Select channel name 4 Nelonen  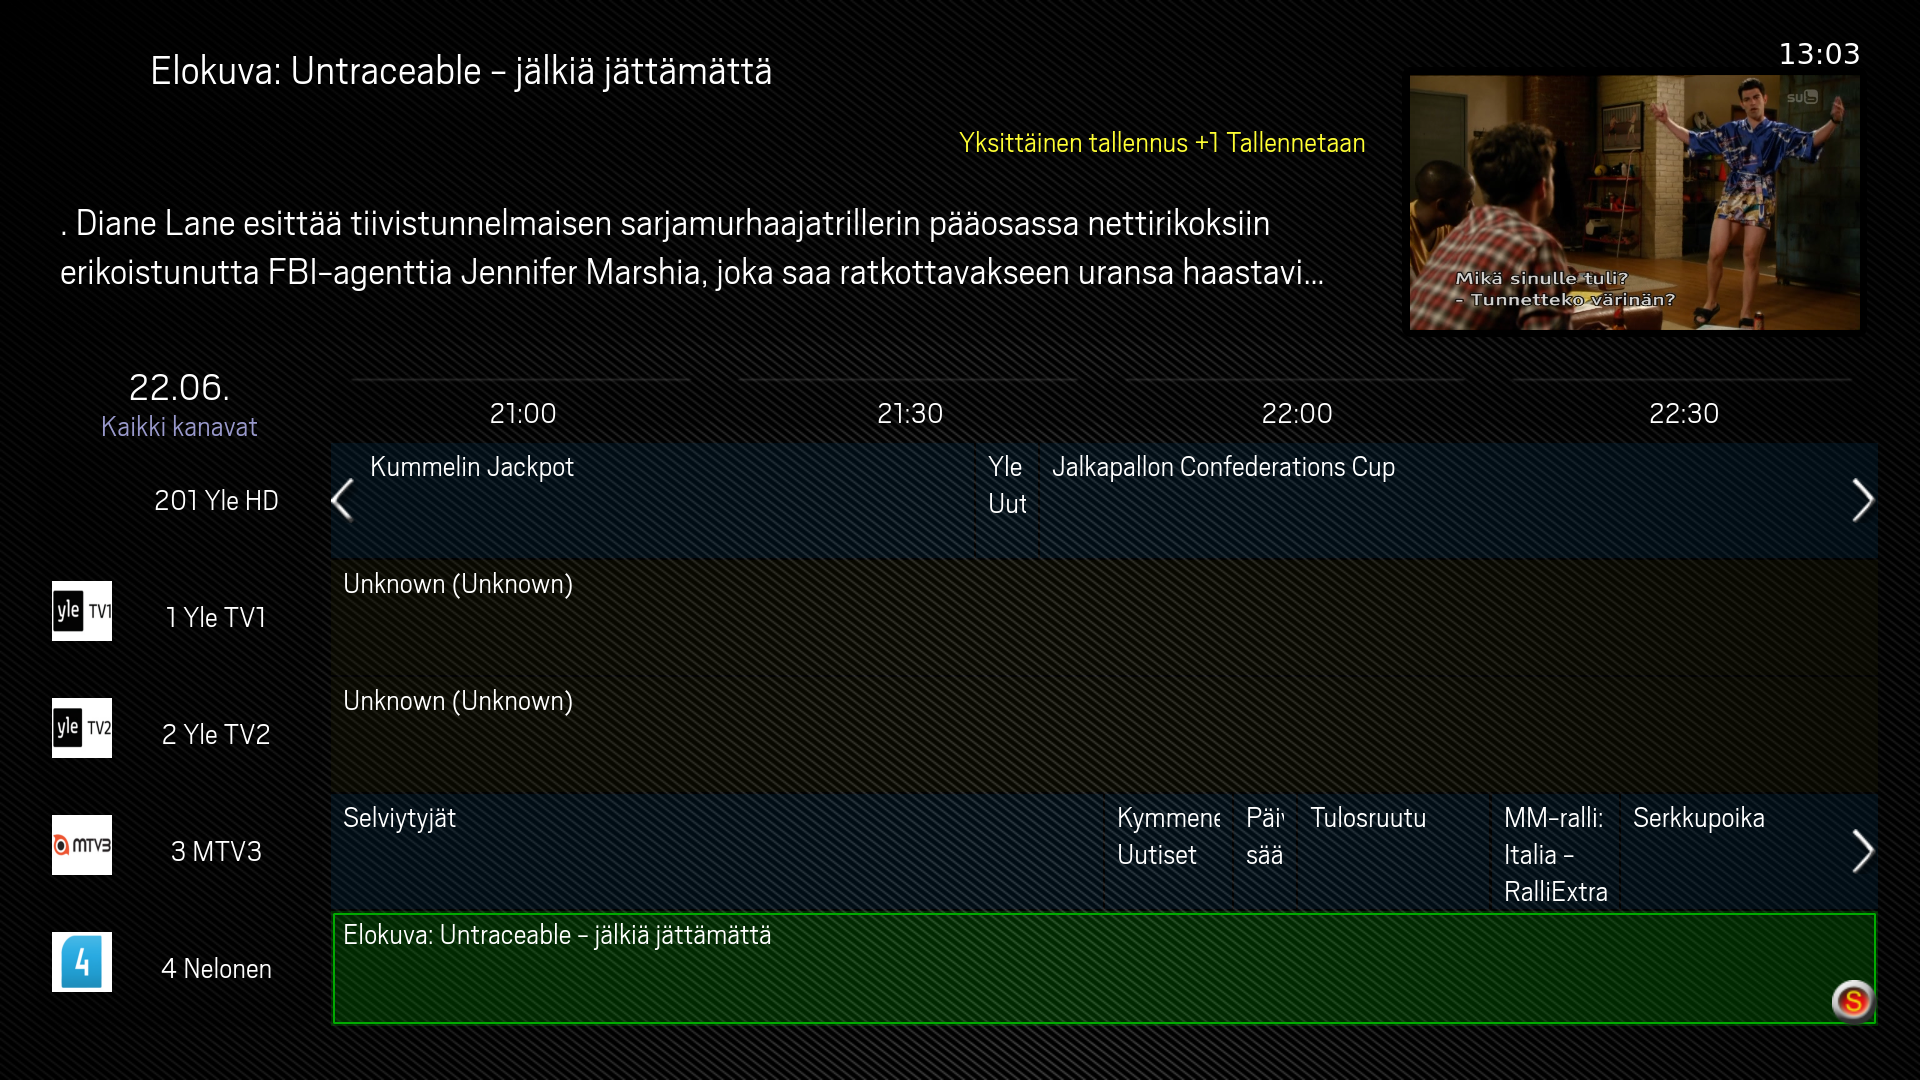(216, 969)
